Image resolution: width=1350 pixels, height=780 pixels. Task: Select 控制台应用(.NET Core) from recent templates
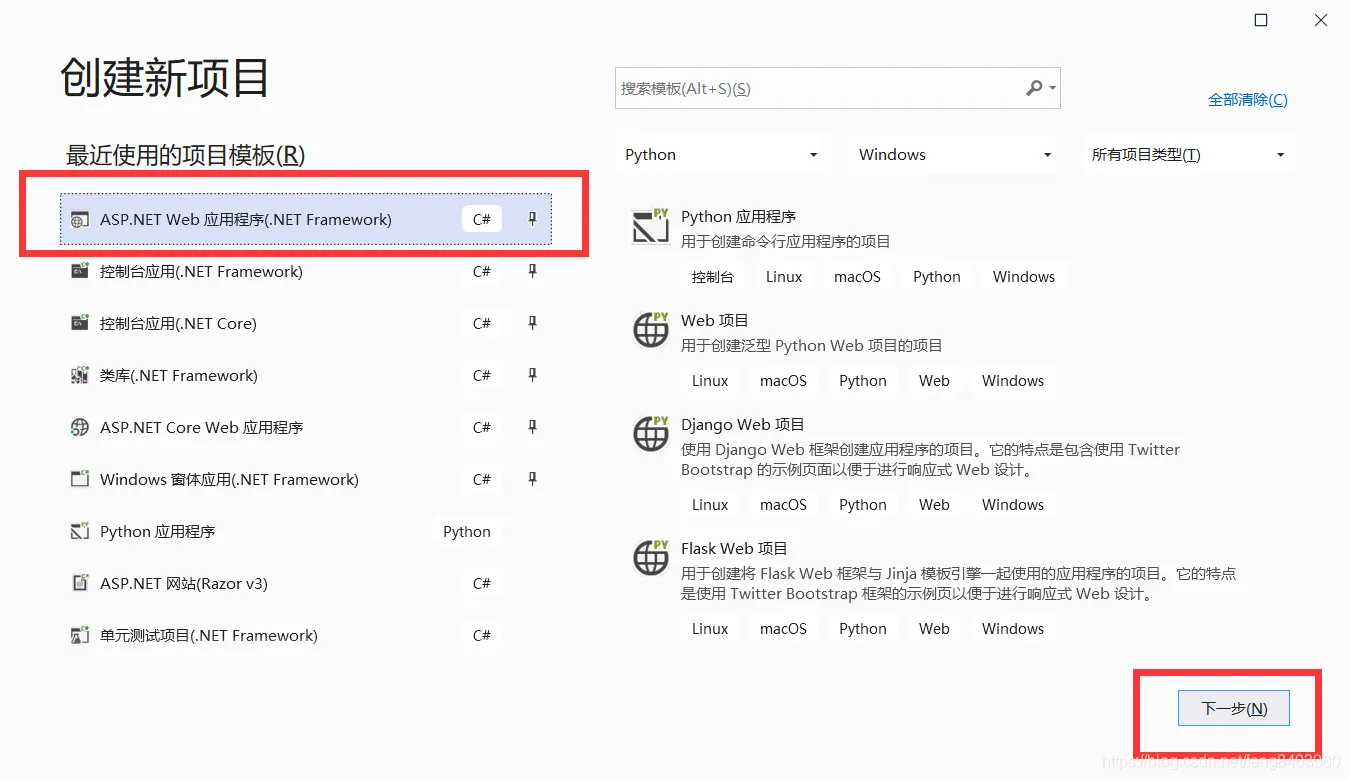[305, 323]
